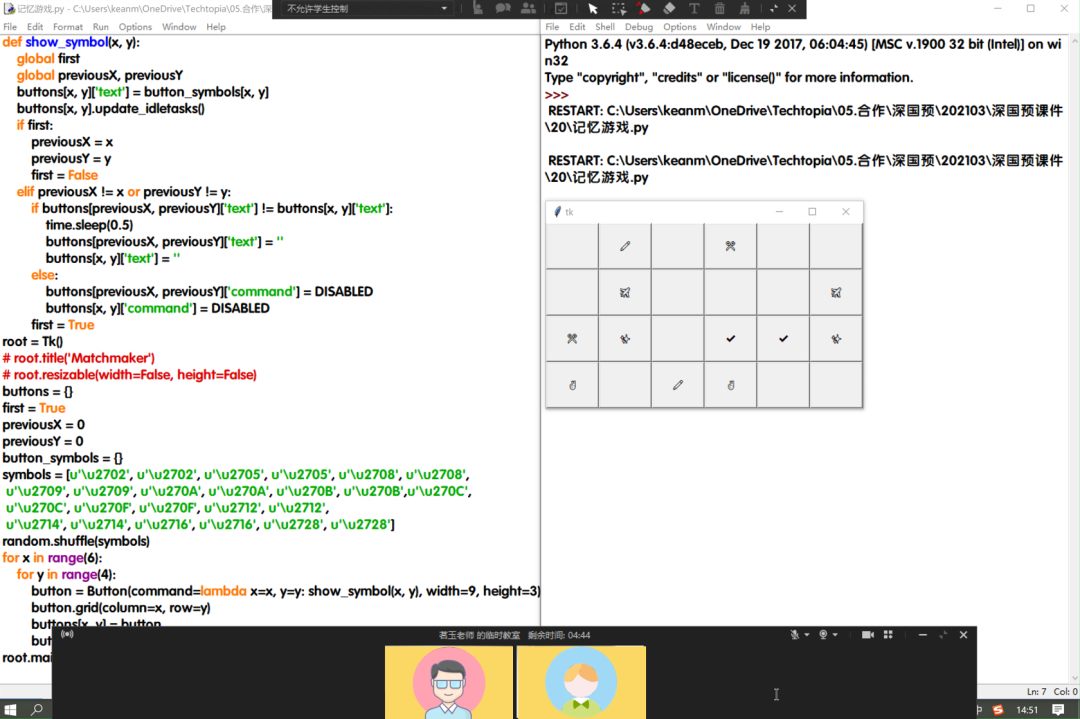This screenshot has height=719, width=1080.
Task: Click the taskbar clock showing 14:51
Action: [x=1027, y=709]
